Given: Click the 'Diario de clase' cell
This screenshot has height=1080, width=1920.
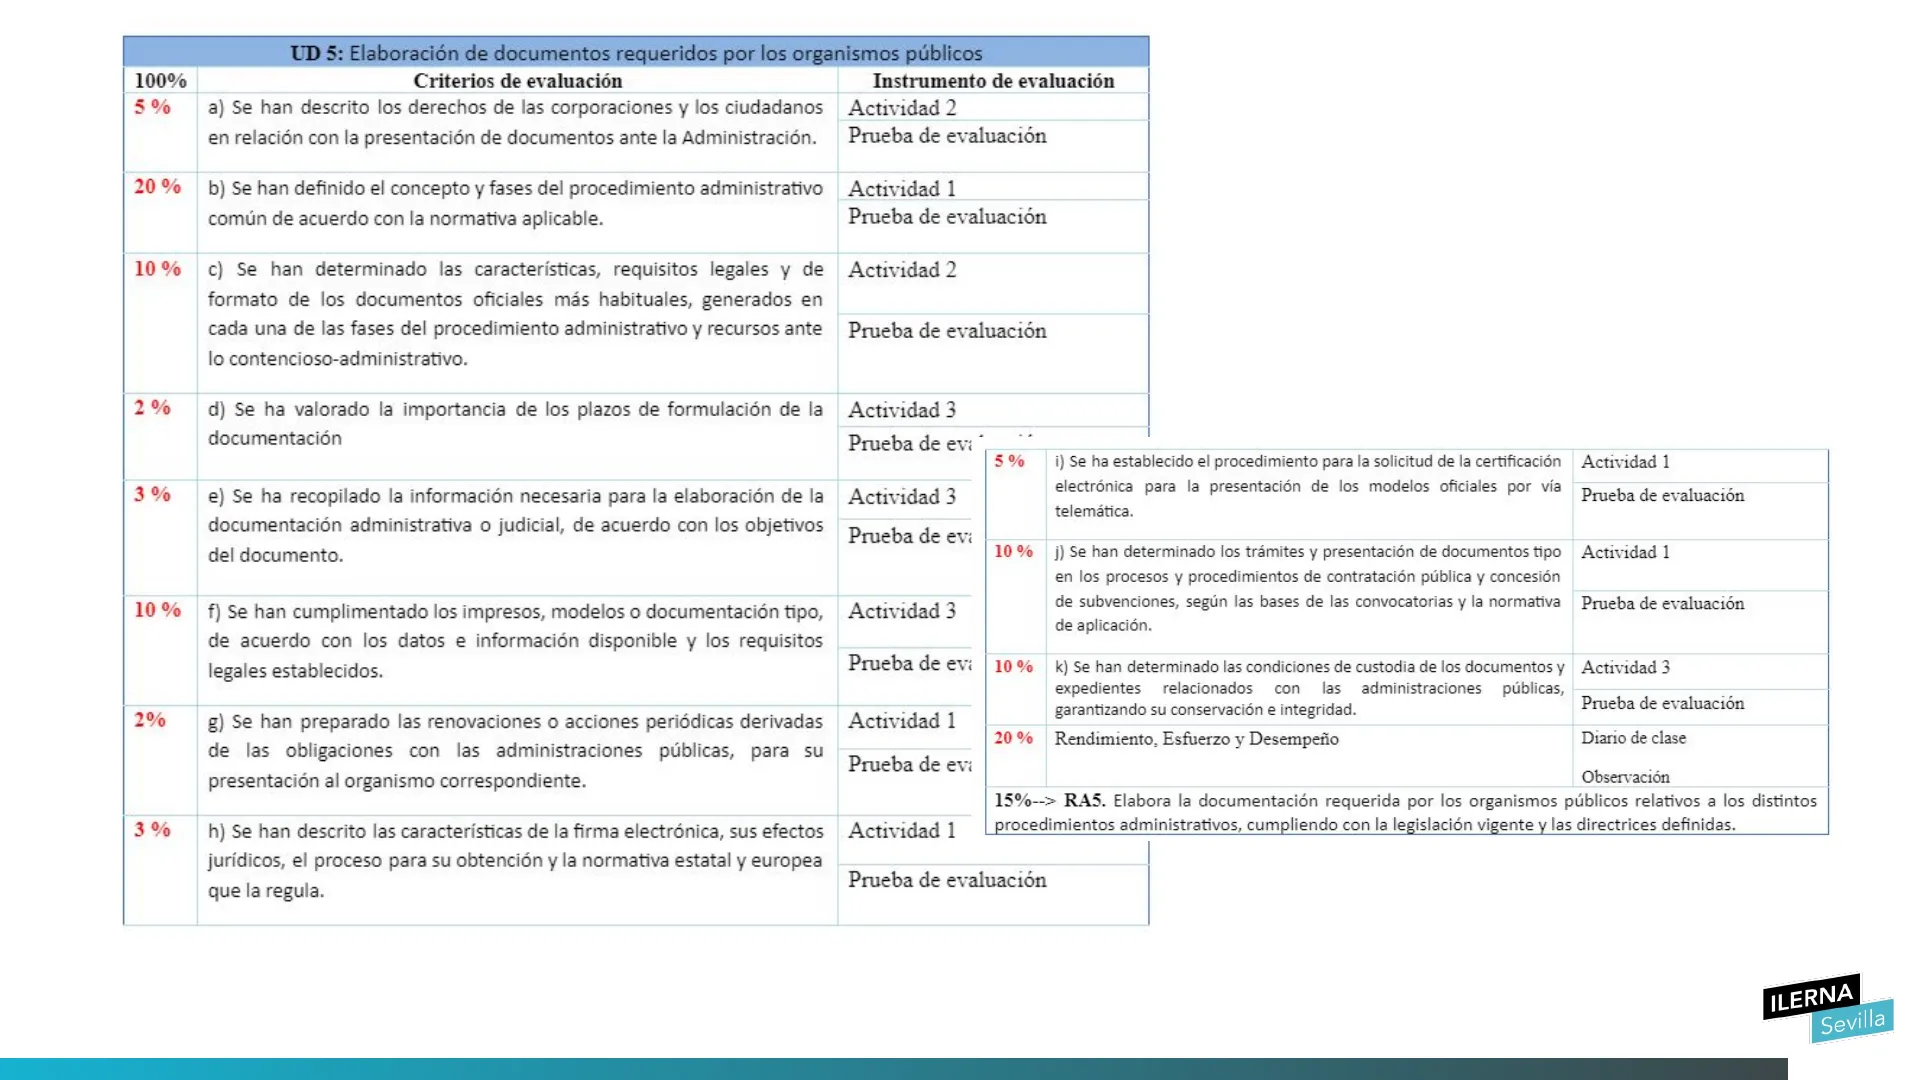Looking at the screenshot, I should pyautogui.click(x=1633, y=738).
